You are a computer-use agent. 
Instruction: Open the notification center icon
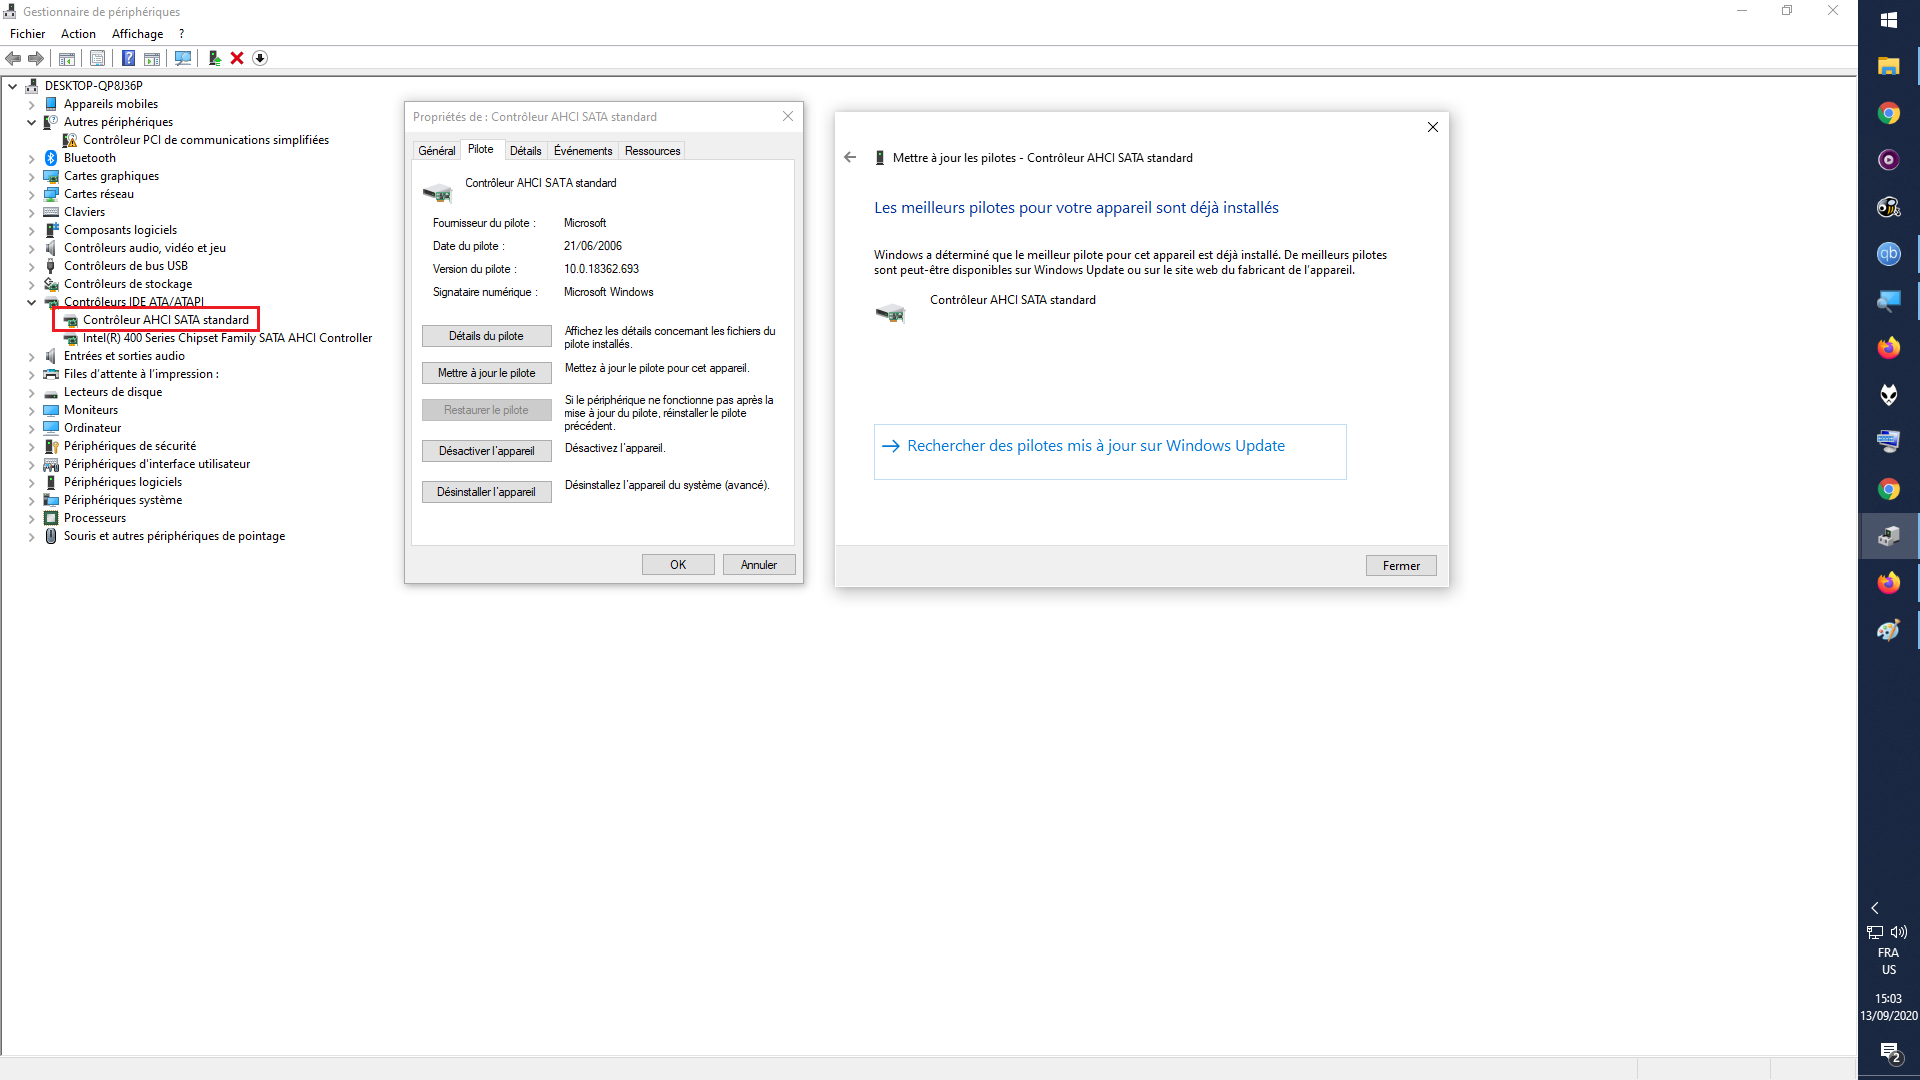[x=1889, y=1053]
